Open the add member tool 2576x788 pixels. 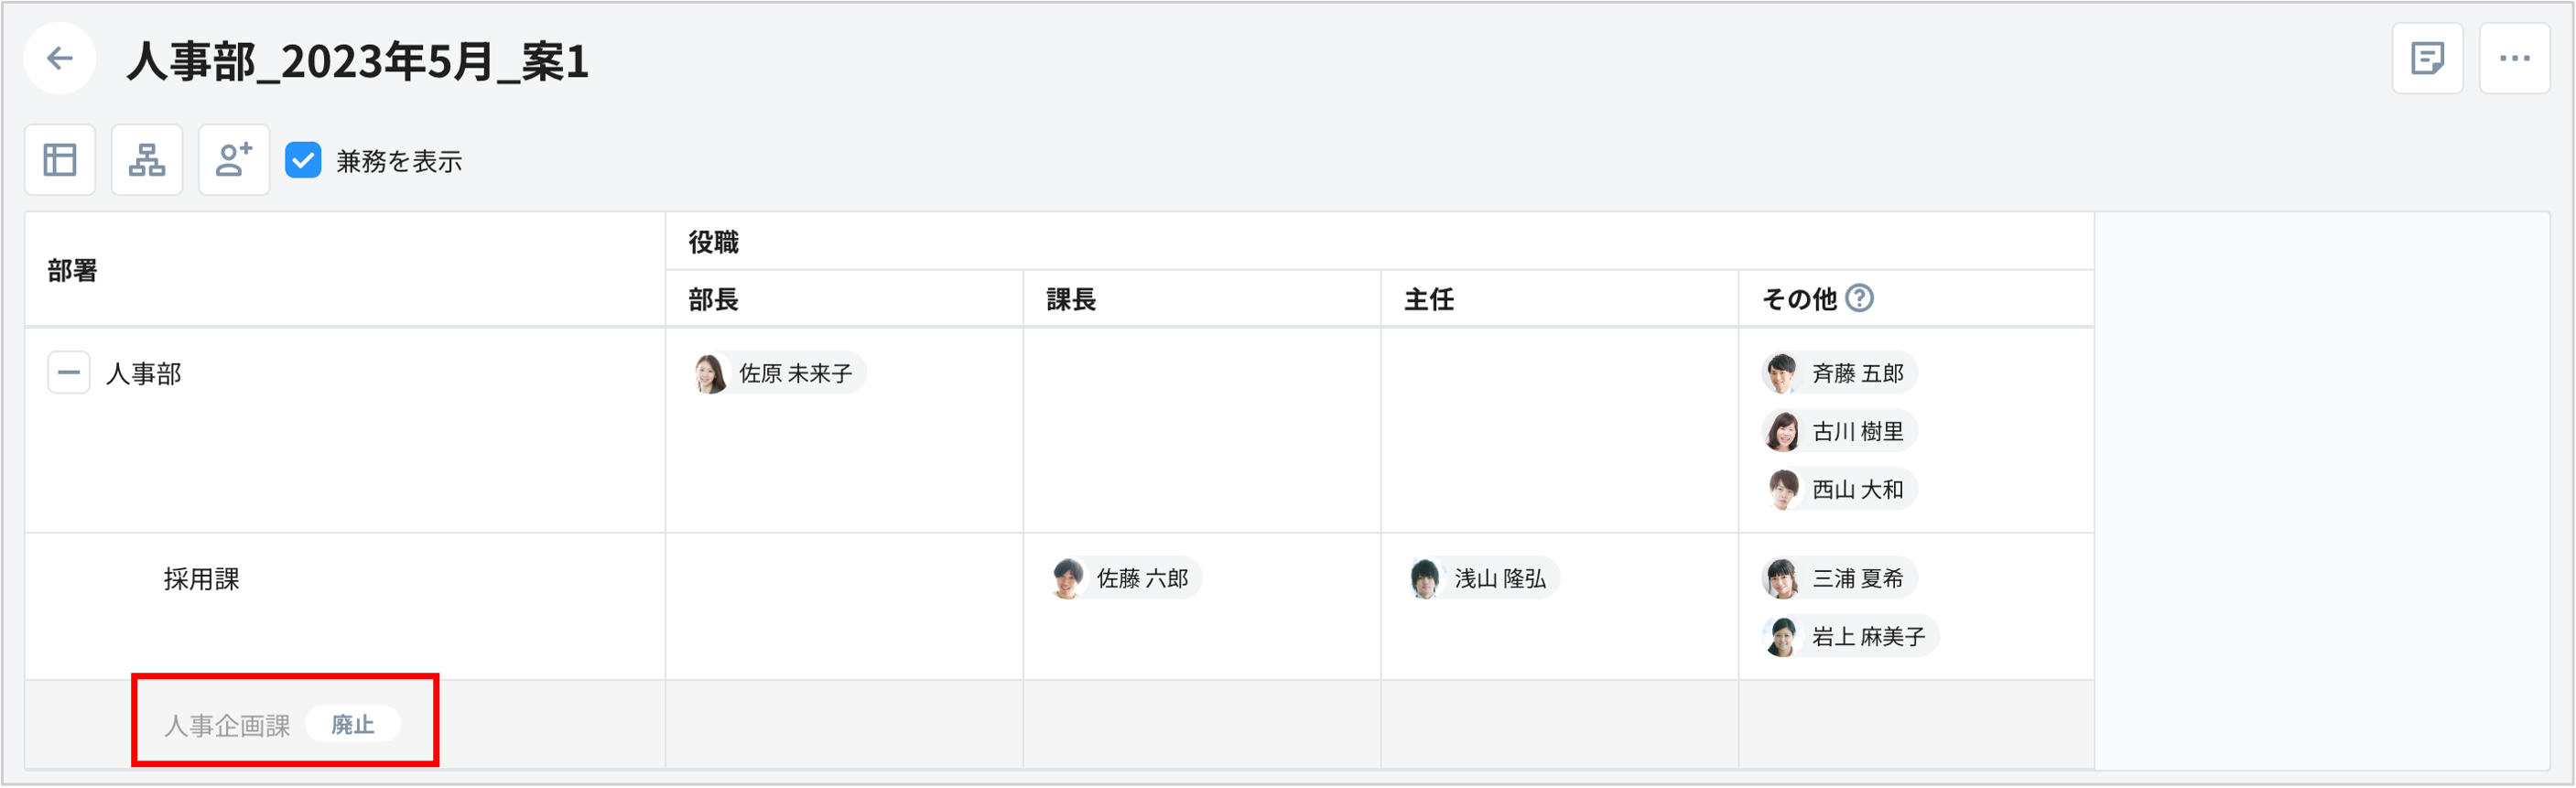click(x=233, y=159)
